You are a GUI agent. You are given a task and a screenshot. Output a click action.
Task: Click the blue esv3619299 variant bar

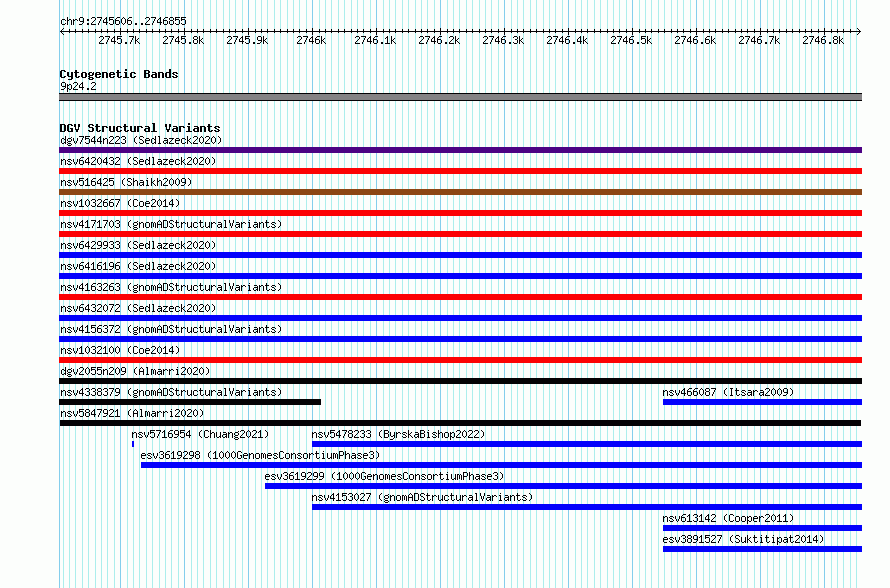(x=563, y=486)
